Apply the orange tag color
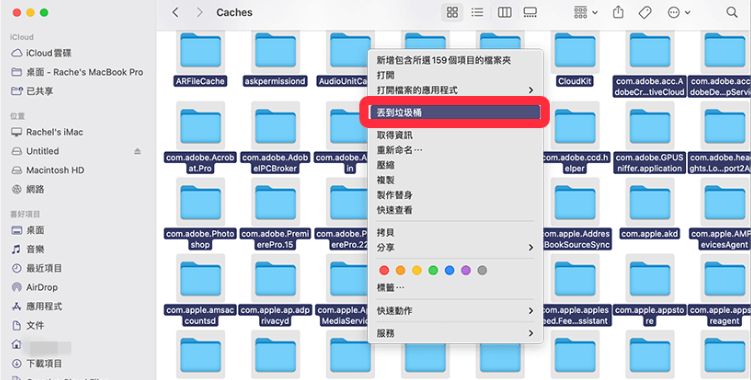 [x=400, y=270]
